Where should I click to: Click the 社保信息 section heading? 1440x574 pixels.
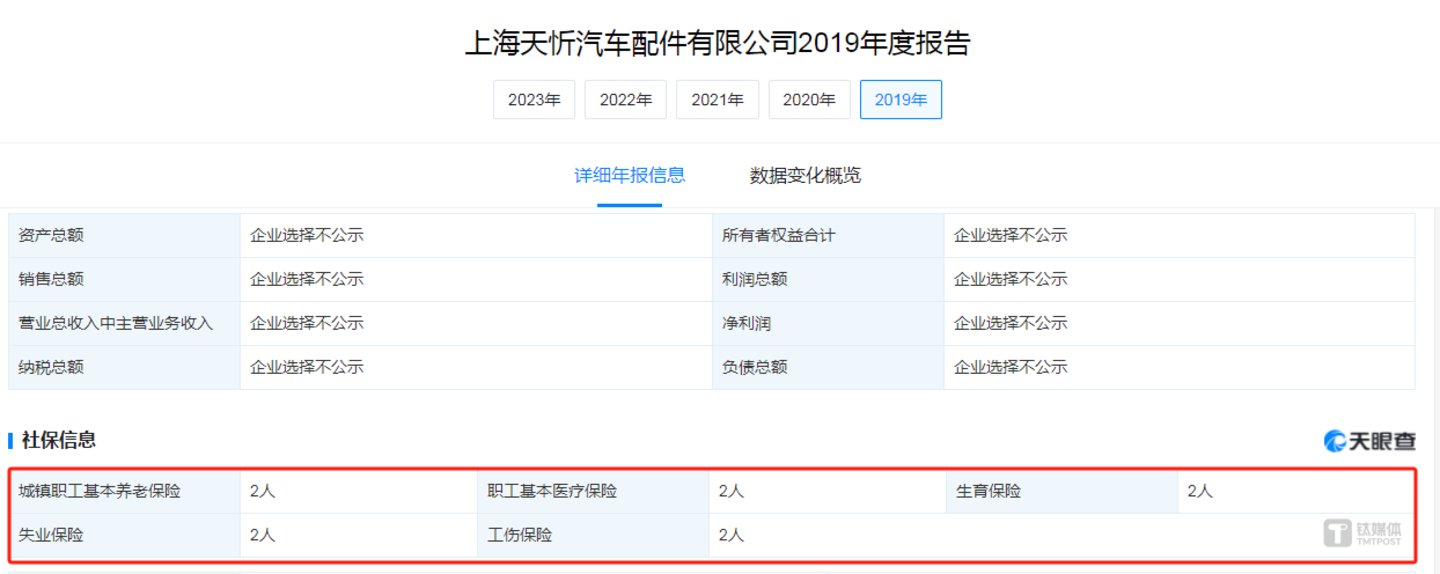60,440
